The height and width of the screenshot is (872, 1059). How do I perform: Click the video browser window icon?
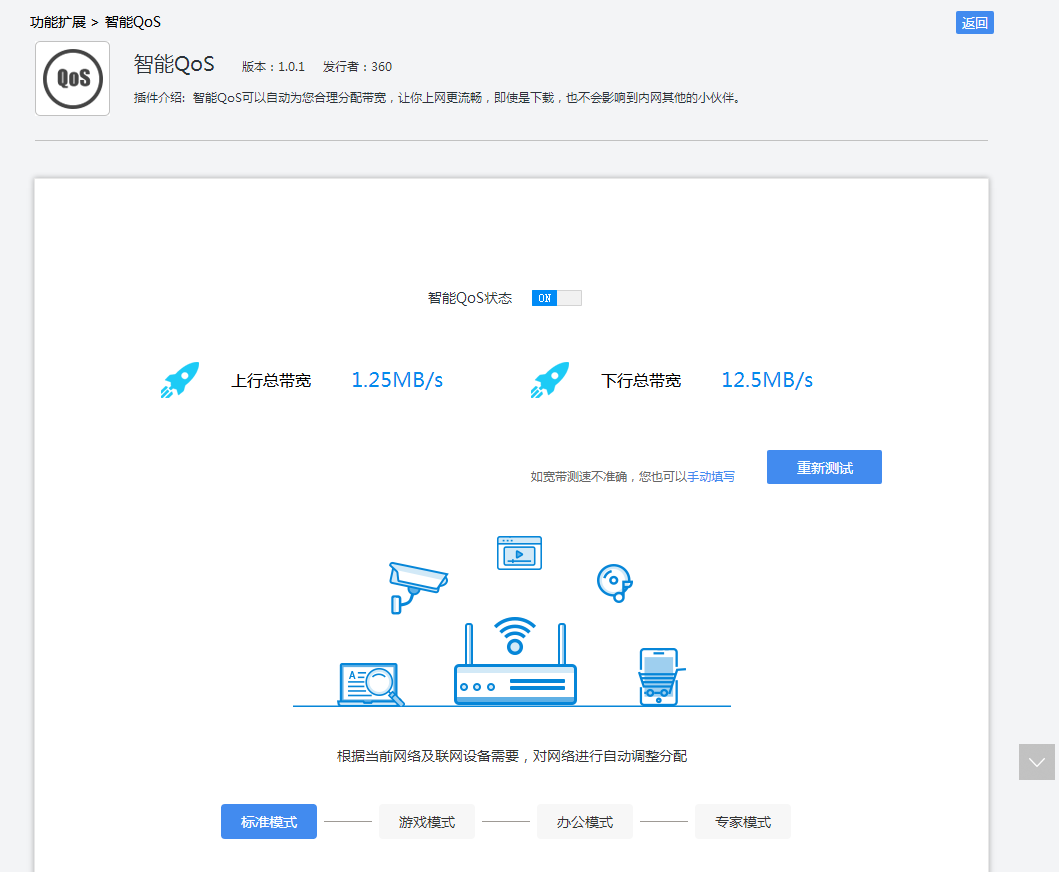coord(519,551)
